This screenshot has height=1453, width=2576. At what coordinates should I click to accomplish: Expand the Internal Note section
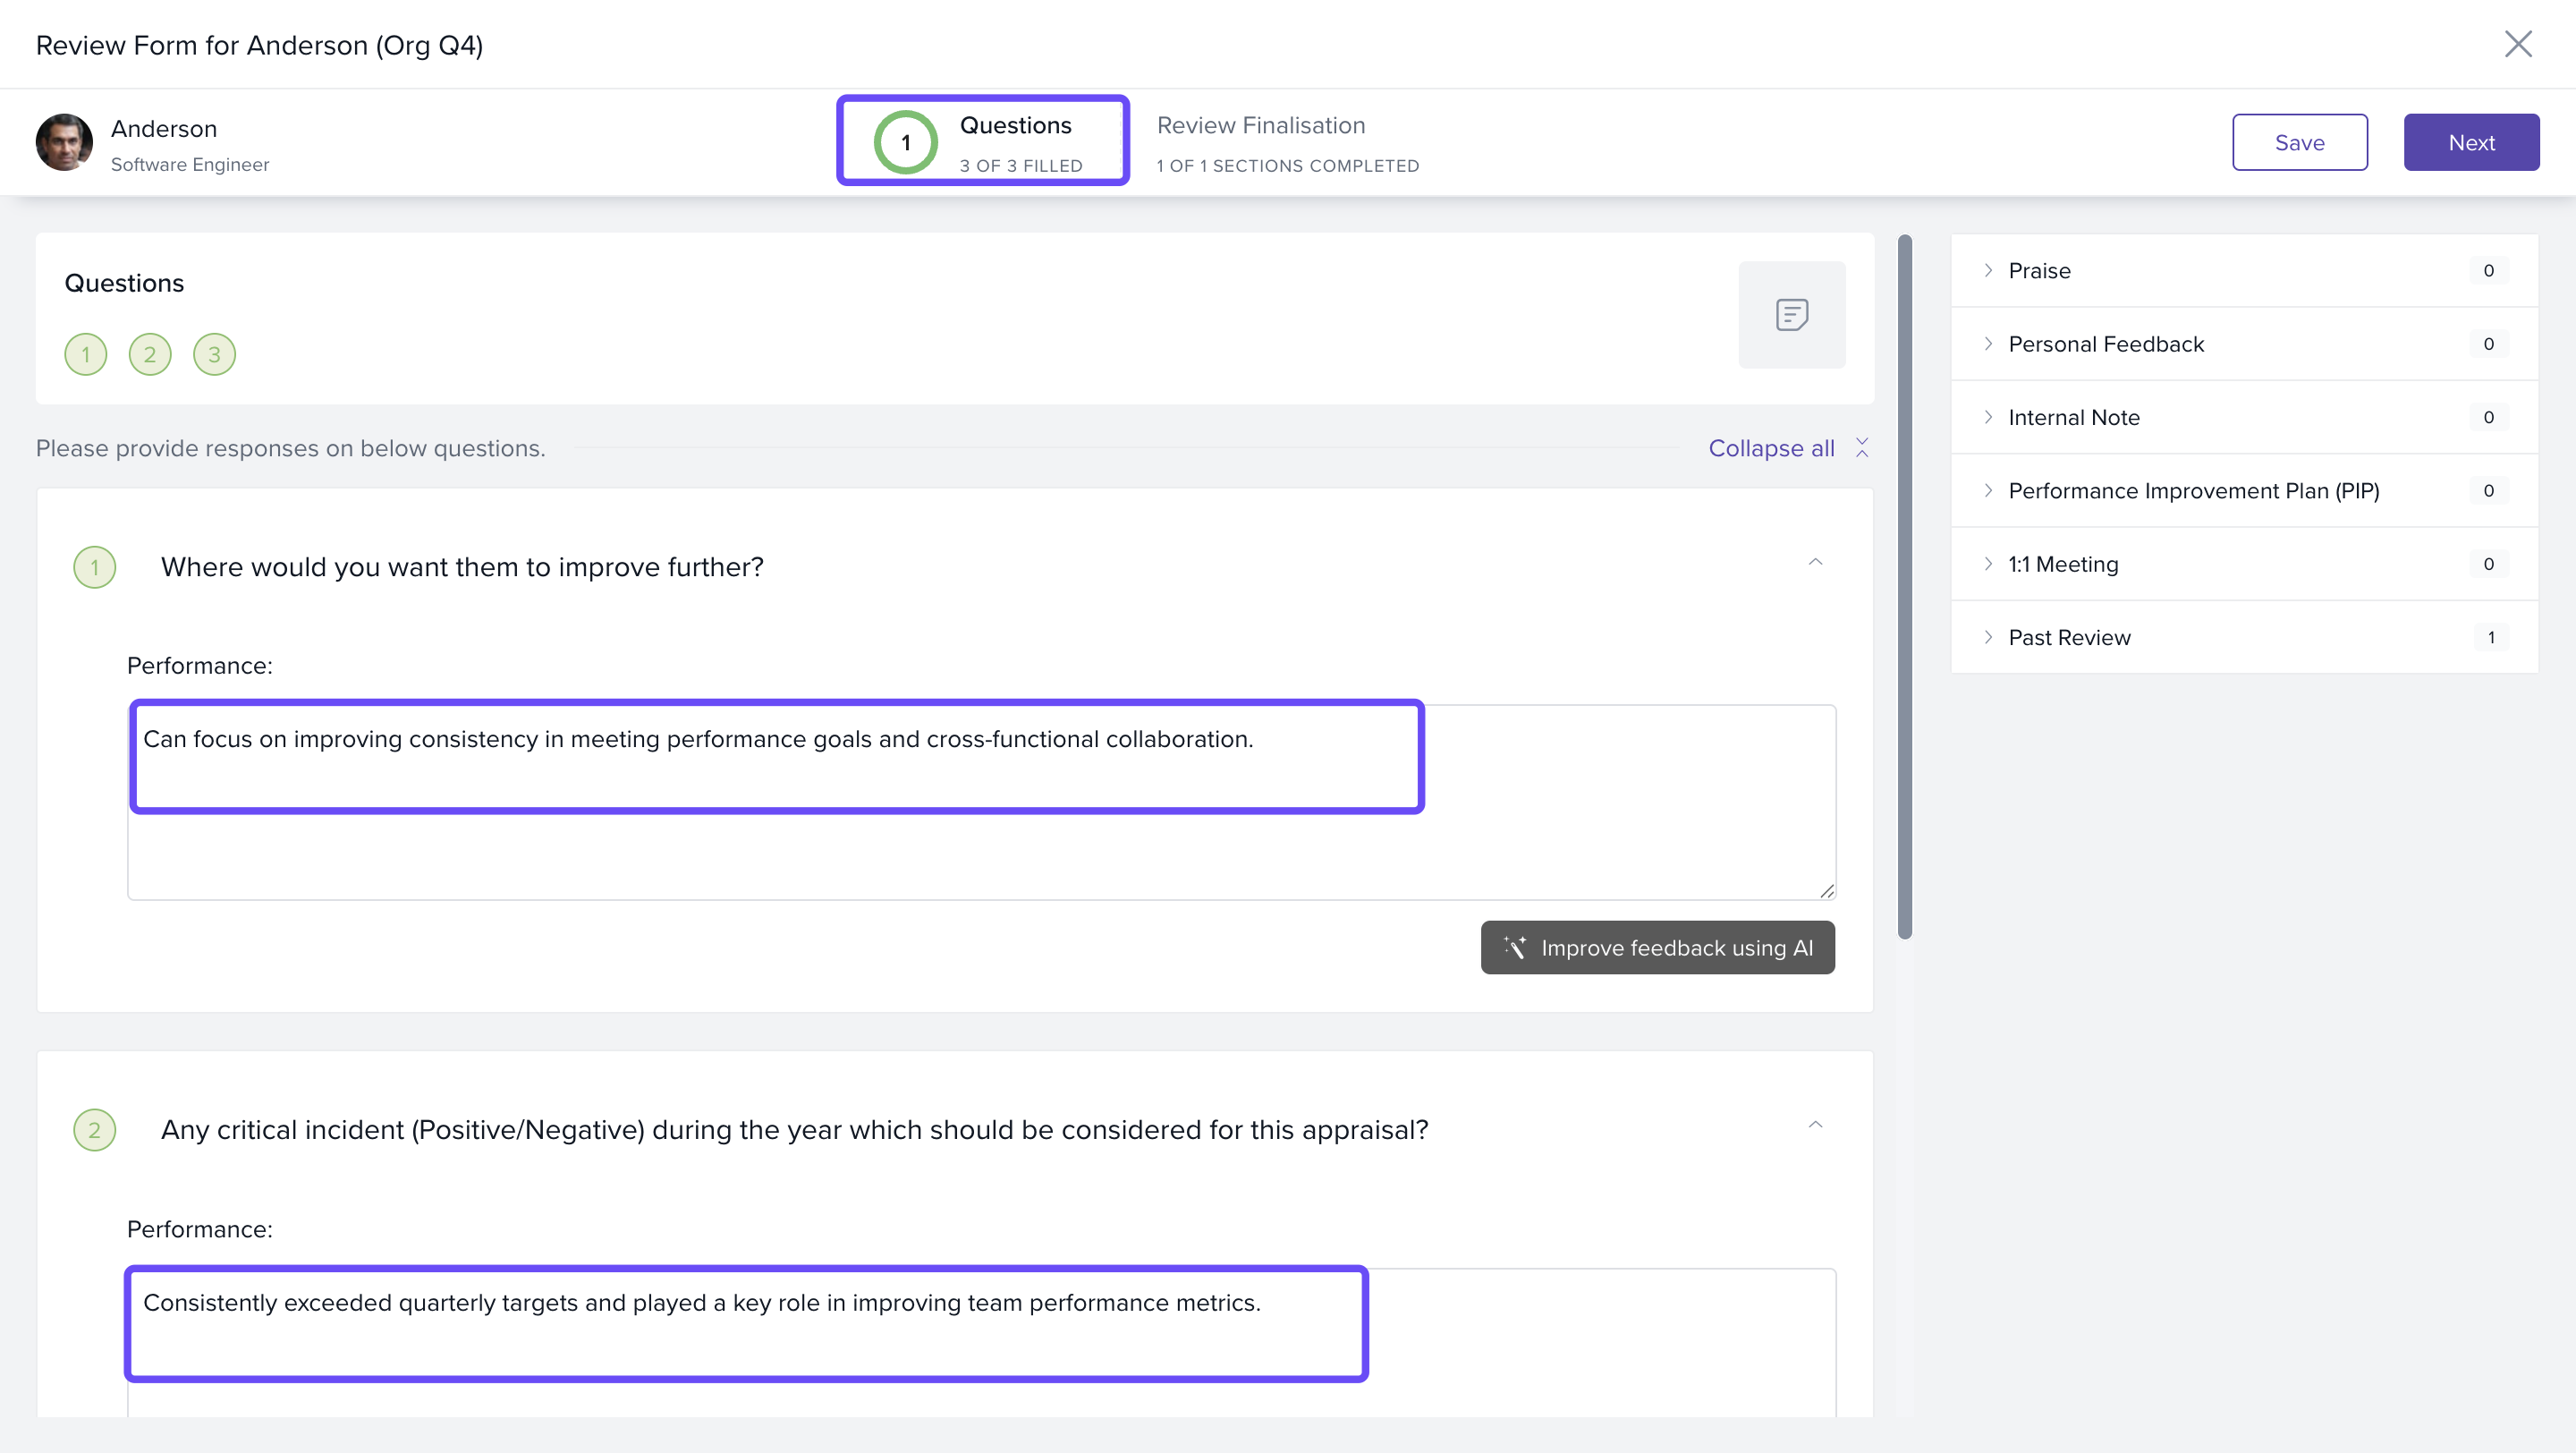2073,418
